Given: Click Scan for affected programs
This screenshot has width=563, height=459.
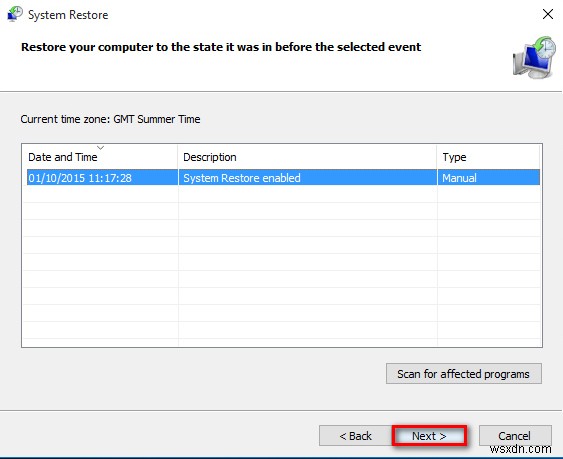Looking at the screenshot, I should (464, 374).
